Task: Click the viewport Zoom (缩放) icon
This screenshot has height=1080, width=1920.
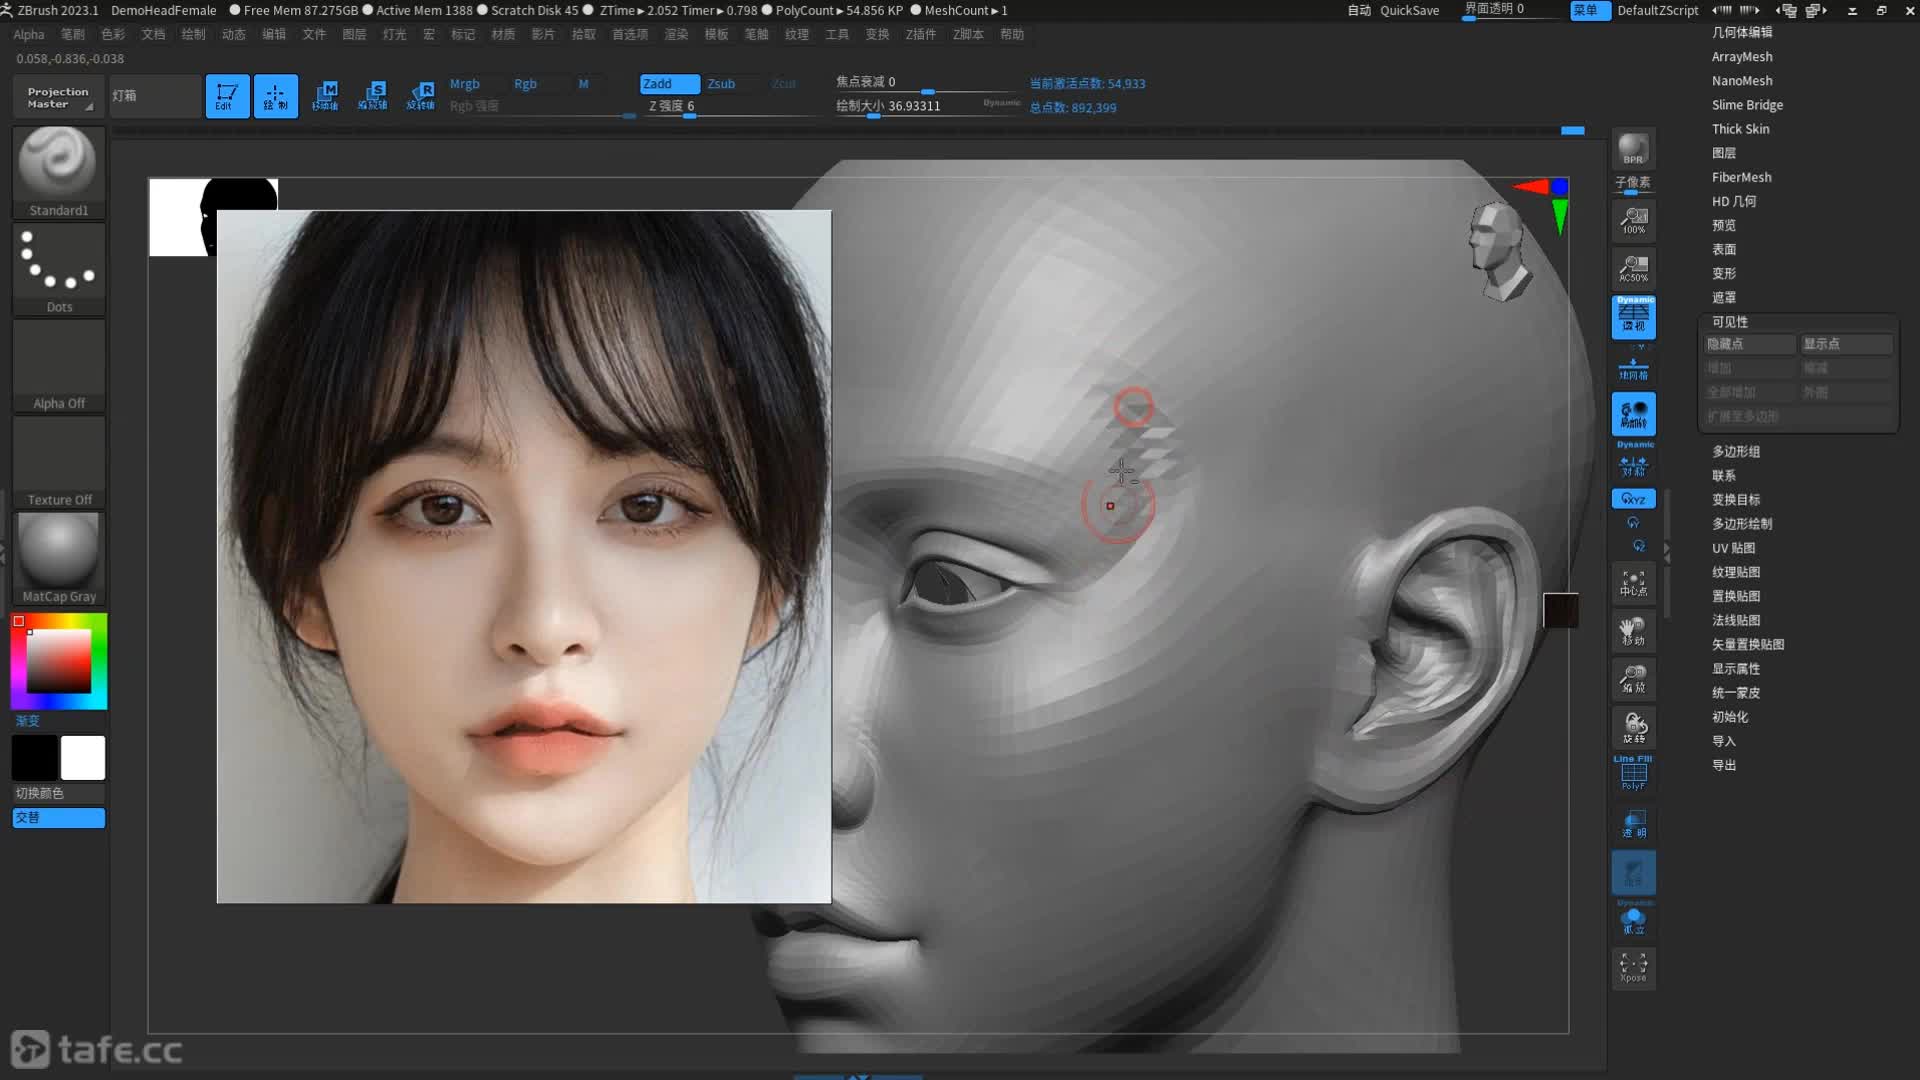Action: [1633, 679]
